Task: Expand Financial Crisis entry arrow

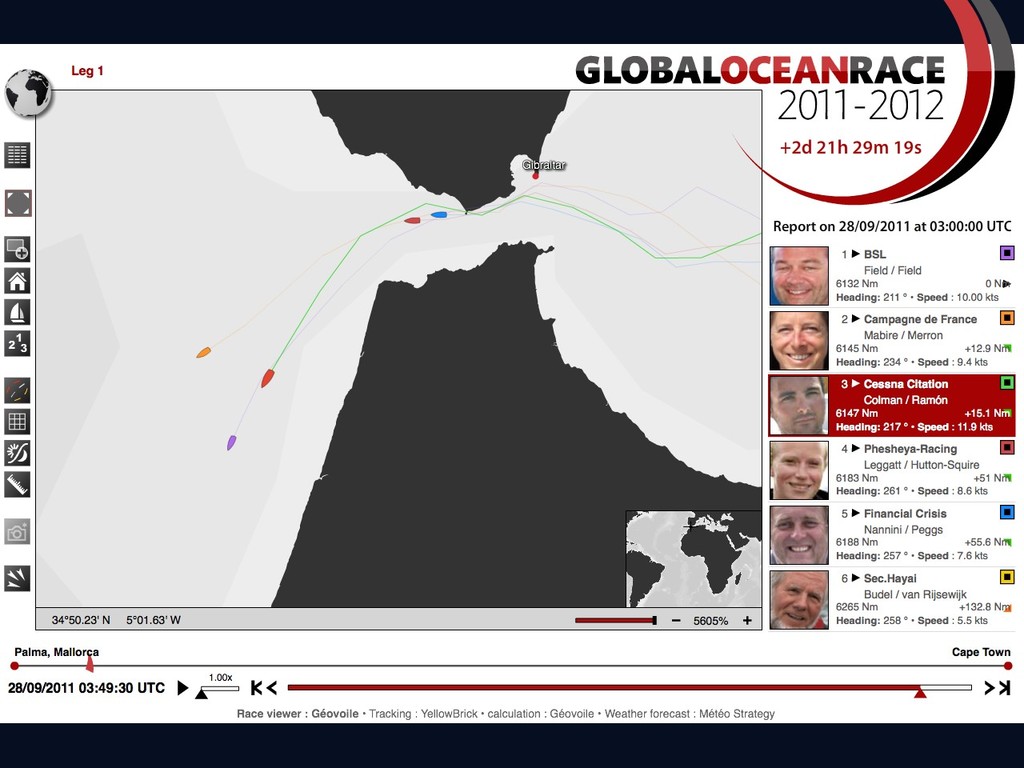Action: (856, 513)
